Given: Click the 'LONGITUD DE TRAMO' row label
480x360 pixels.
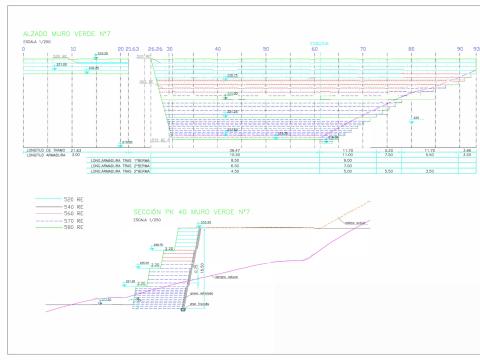Looking at the screenshot, I should click(46, 151).
